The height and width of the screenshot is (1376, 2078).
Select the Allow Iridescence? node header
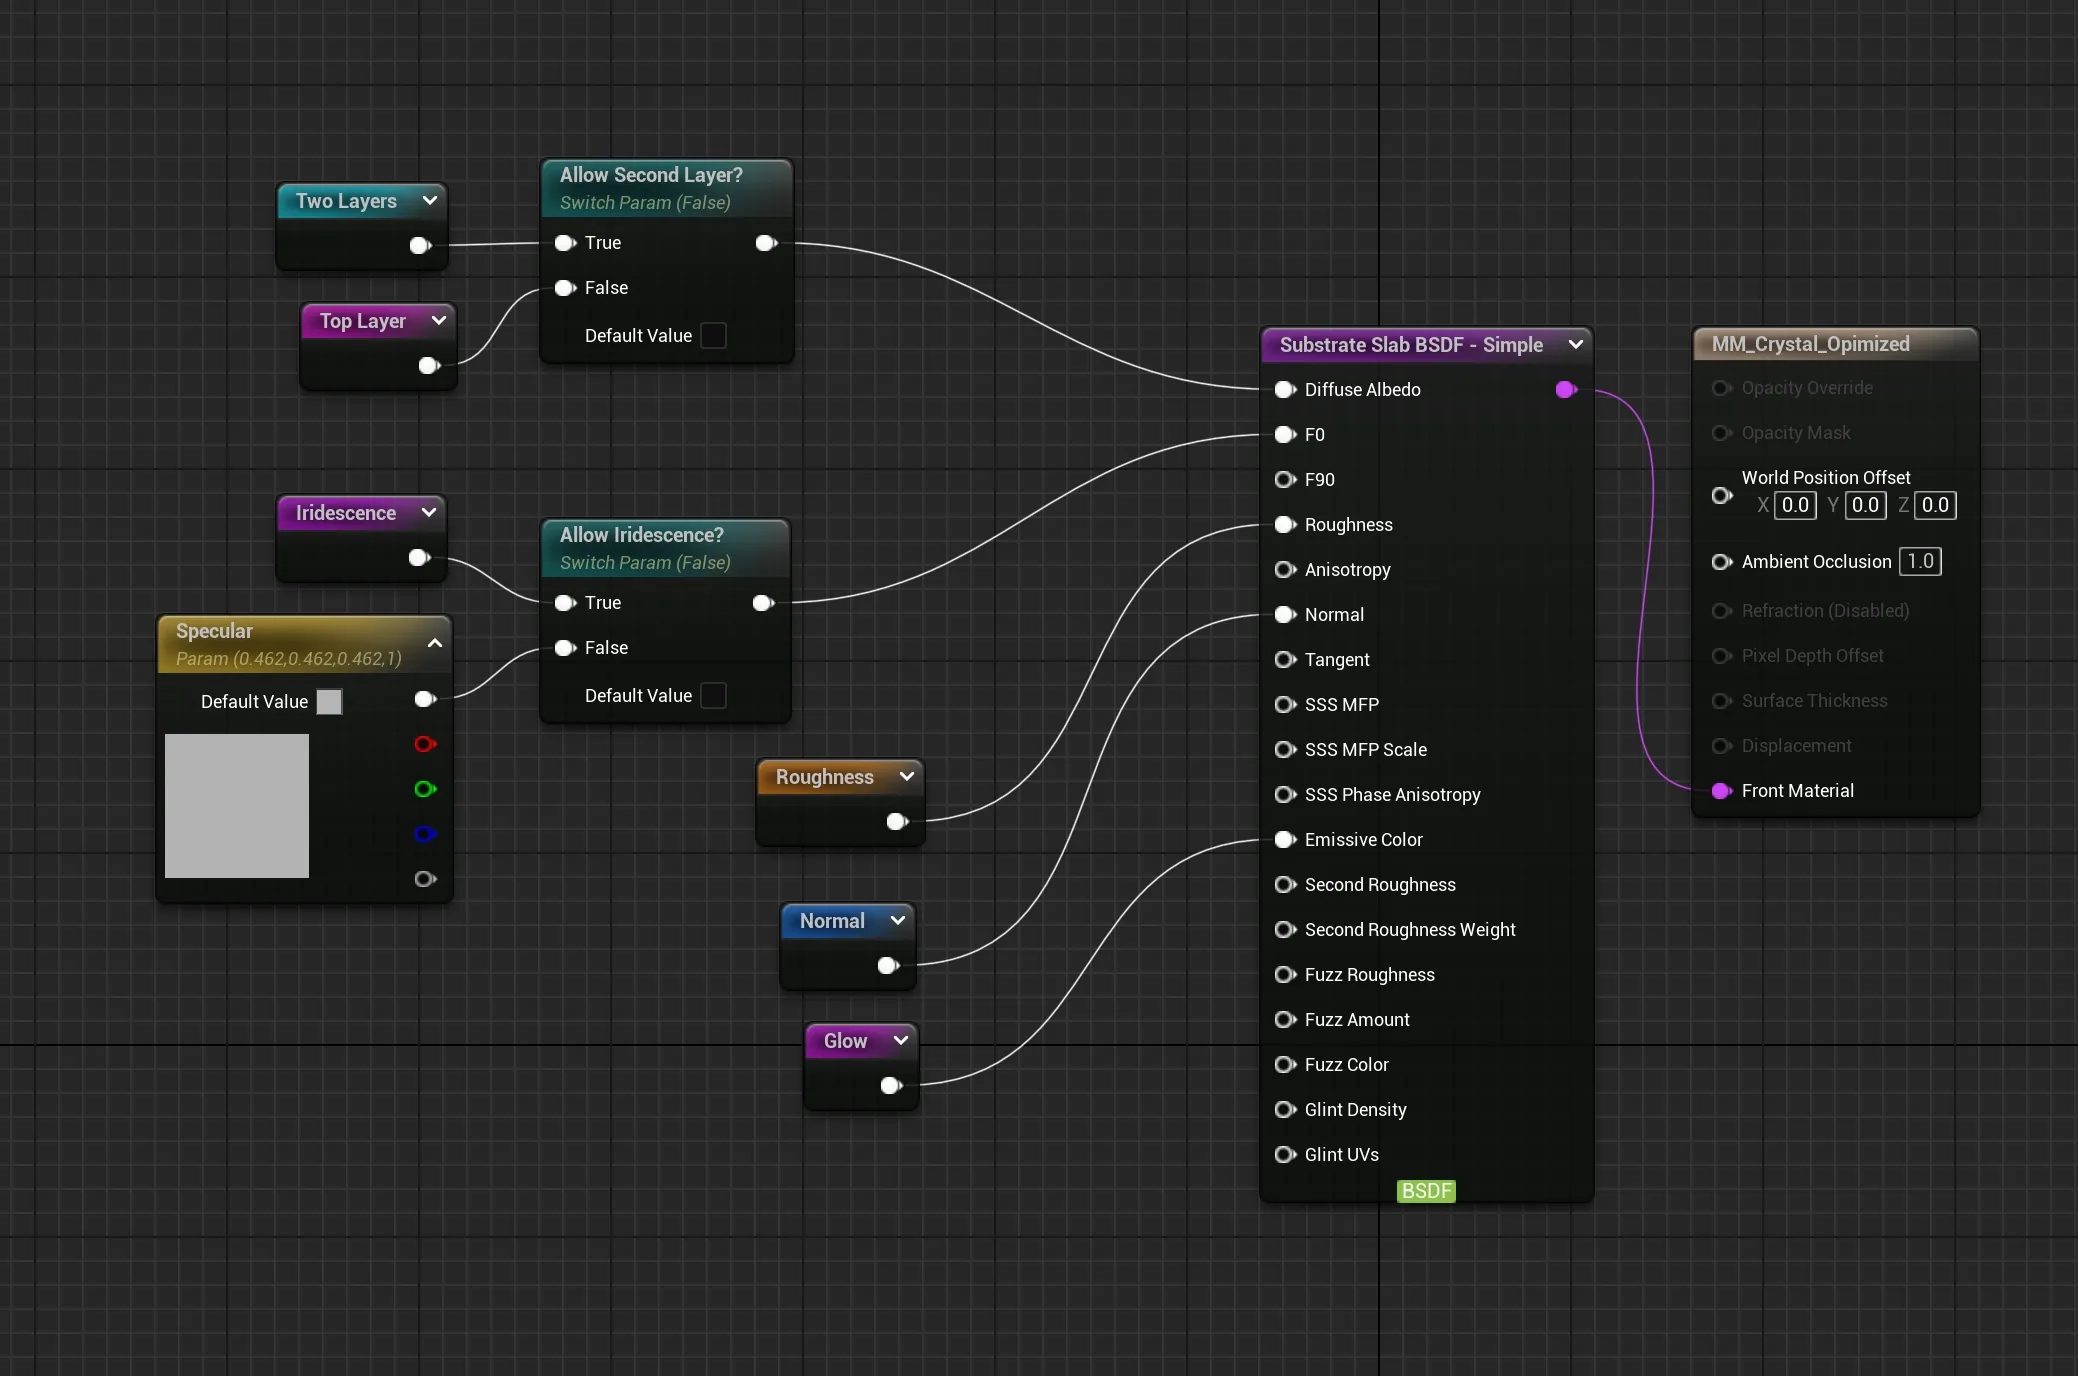click(x=665, y=548)
